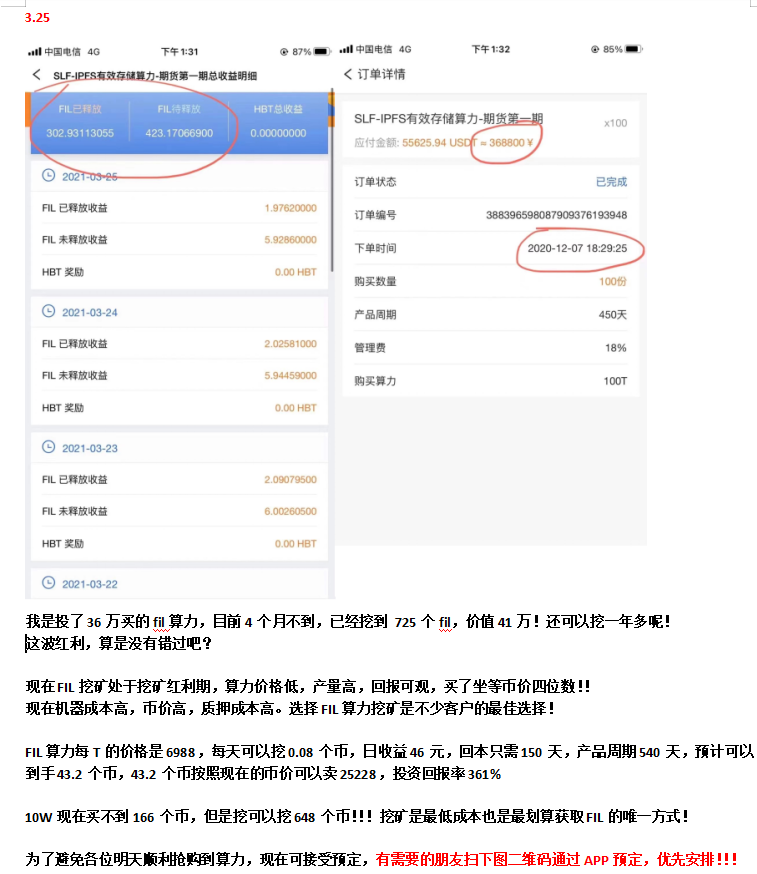Click the 5.92860000 unreleased earnings value
This screenshot has width=757, height=874.
point(290,240)
